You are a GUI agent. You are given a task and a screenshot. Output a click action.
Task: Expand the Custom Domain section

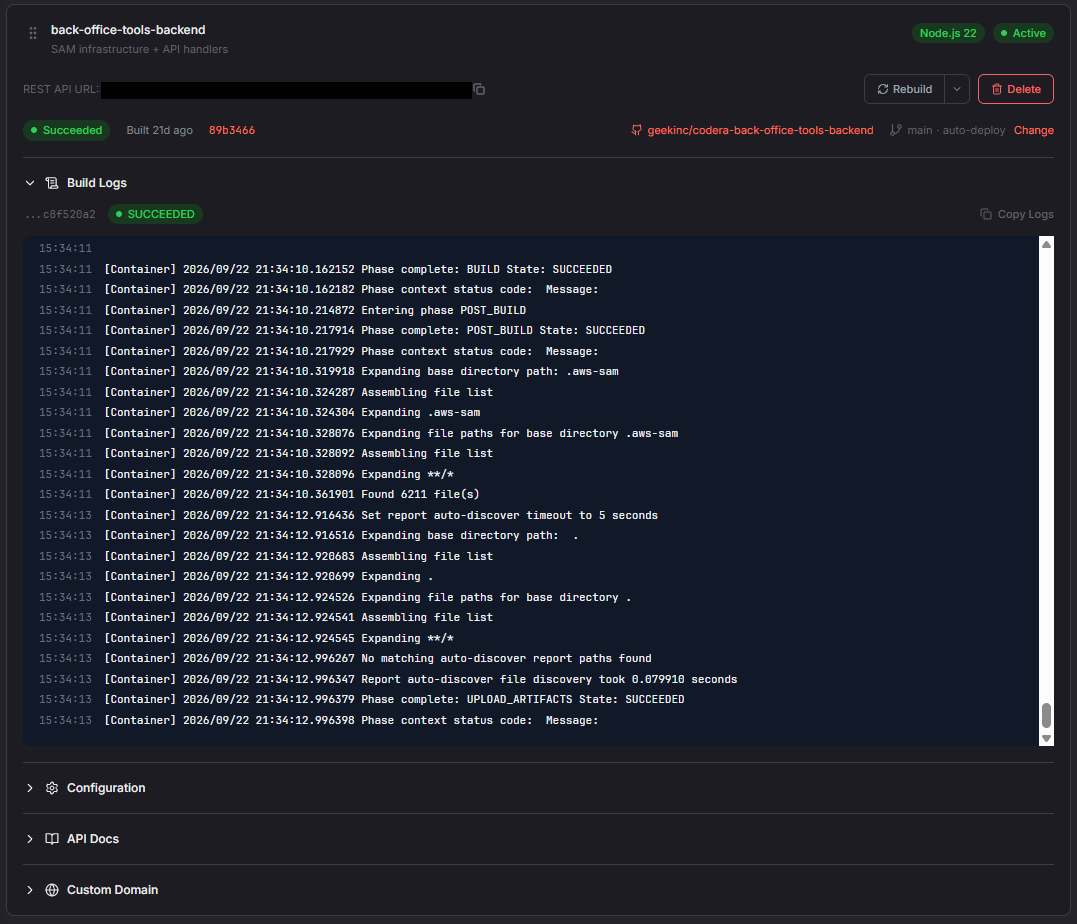30,890
